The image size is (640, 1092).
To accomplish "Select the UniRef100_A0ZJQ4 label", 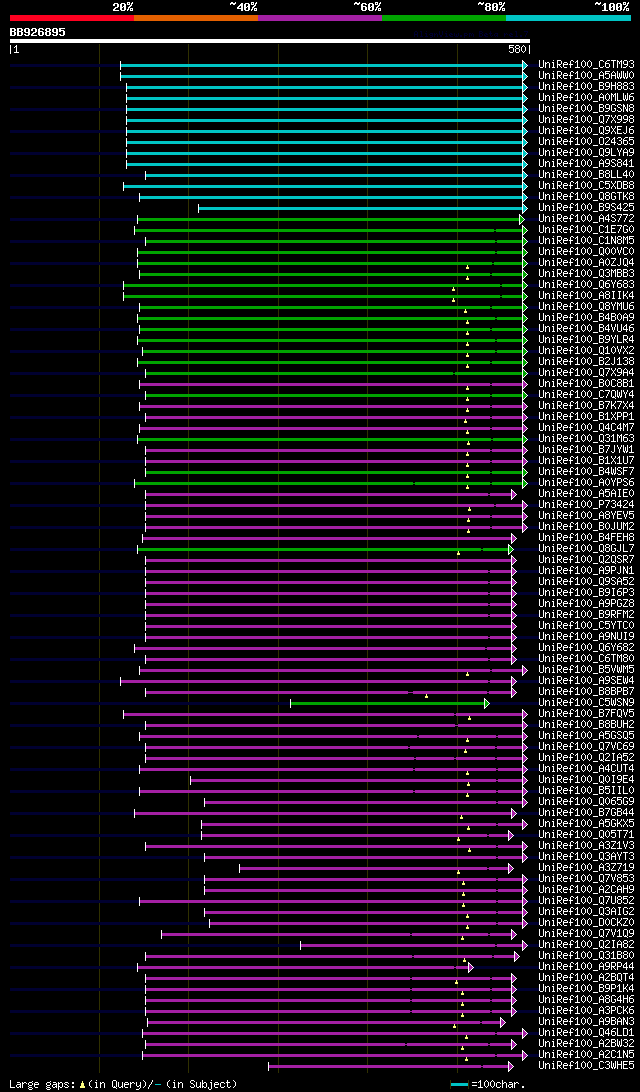I will (x=586, y=263).
